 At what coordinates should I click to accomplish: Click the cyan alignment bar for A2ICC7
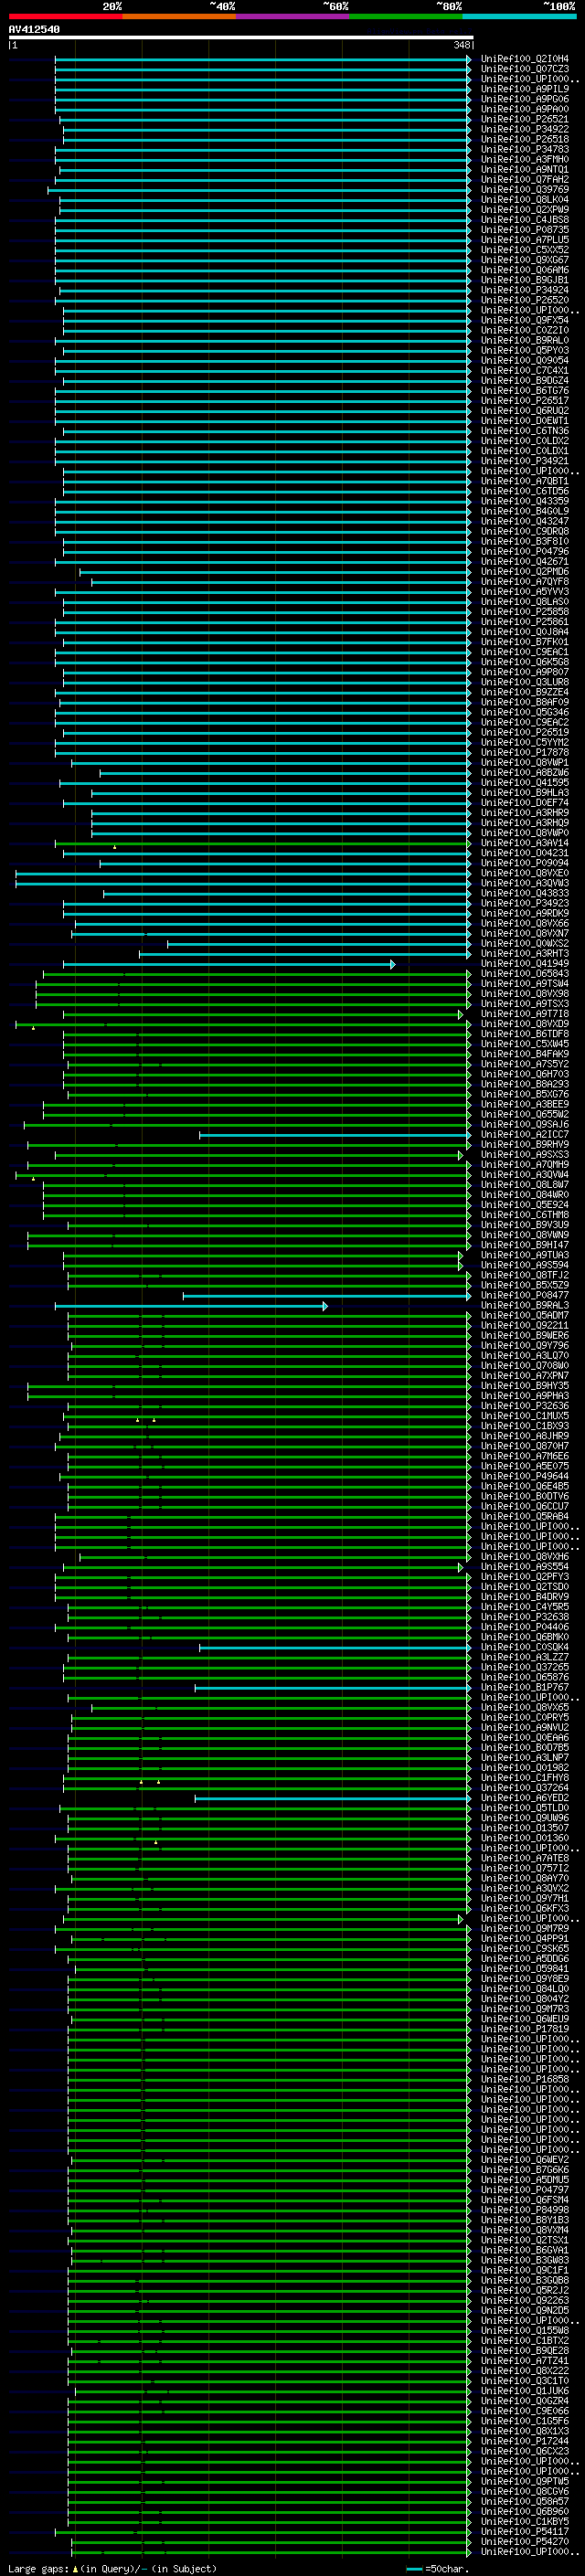point(333,1135)
